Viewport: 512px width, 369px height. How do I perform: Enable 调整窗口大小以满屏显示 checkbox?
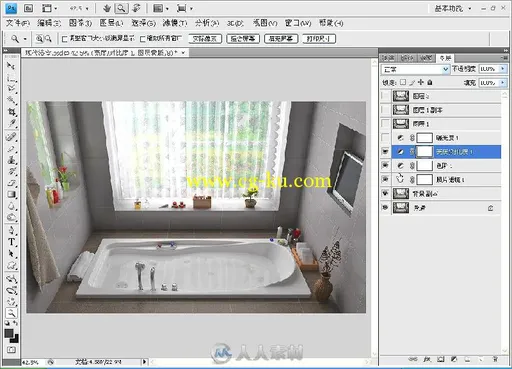65,39
